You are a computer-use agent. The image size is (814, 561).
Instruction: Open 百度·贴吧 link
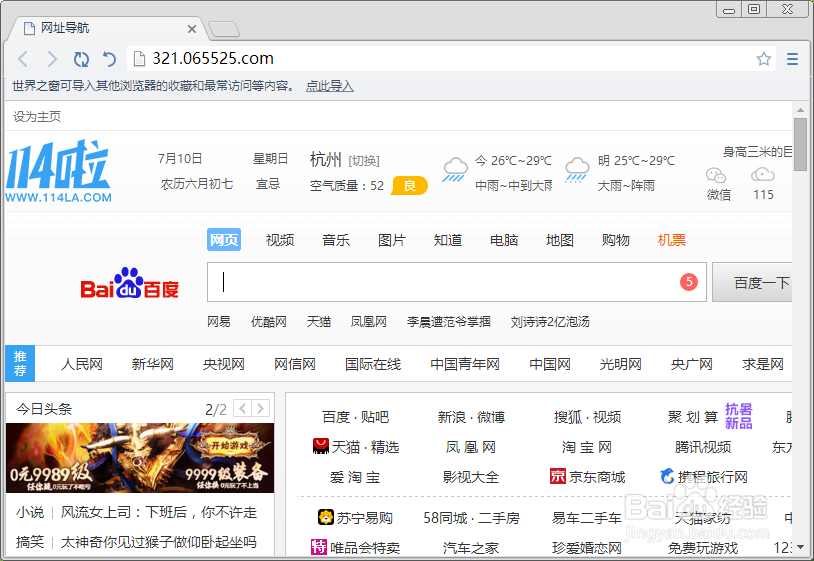click(356, 417)
